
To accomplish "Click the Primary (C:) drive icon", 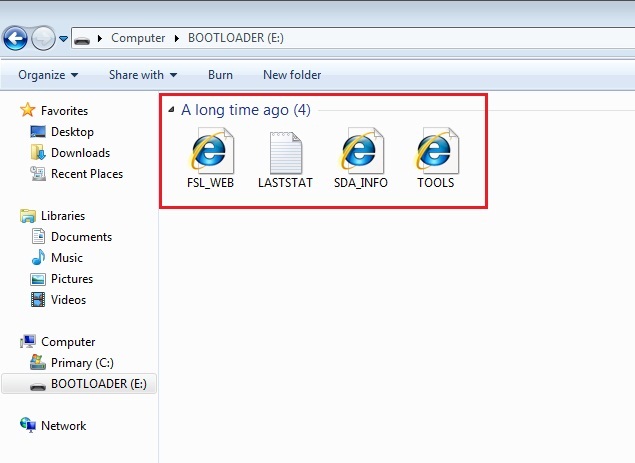I will coord(38,362).
